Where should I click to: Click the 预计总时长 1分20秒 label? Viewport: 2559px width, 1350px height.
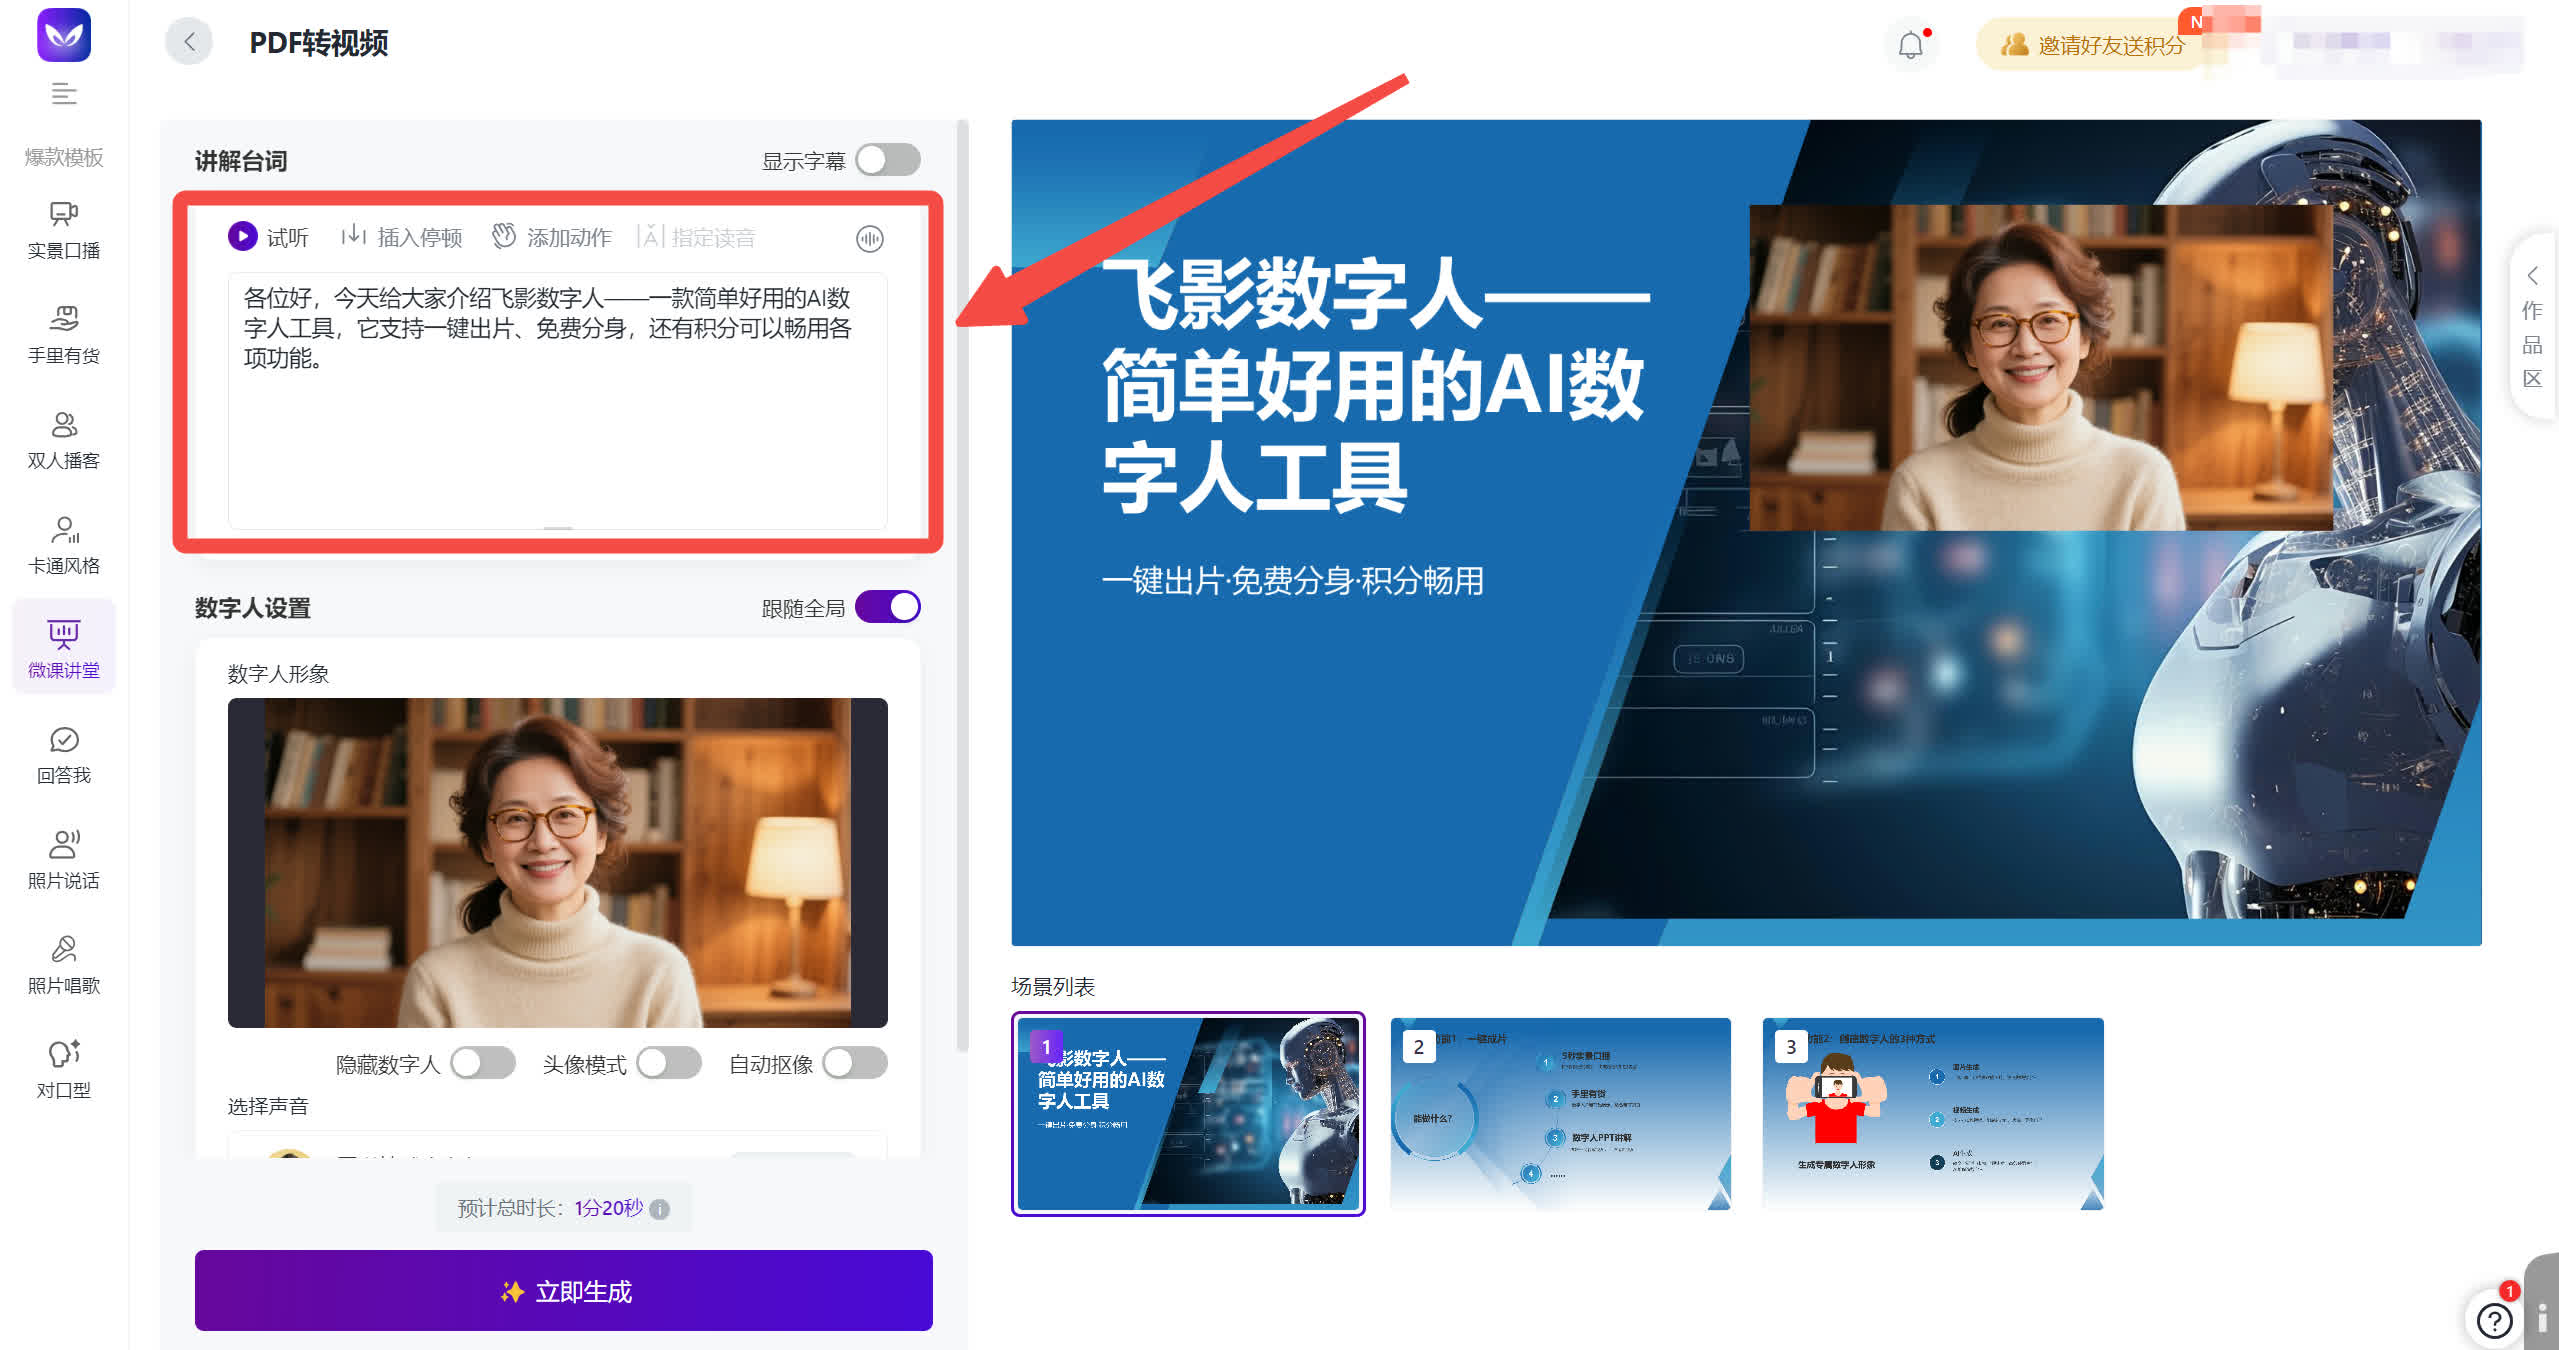[x=551, y=1208]
